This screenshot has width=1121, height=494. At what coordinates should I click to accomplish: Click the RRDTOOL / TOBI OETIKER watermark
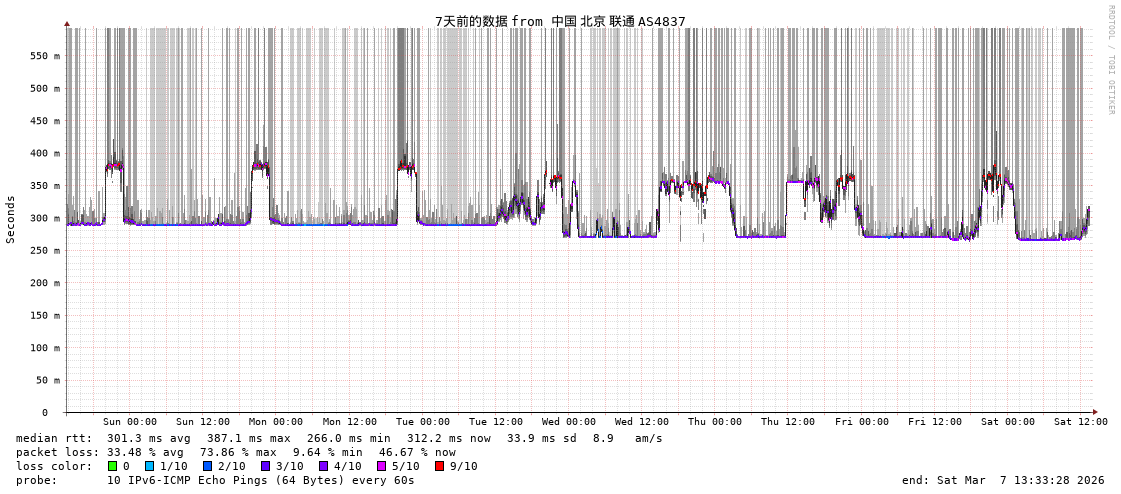1110,60
